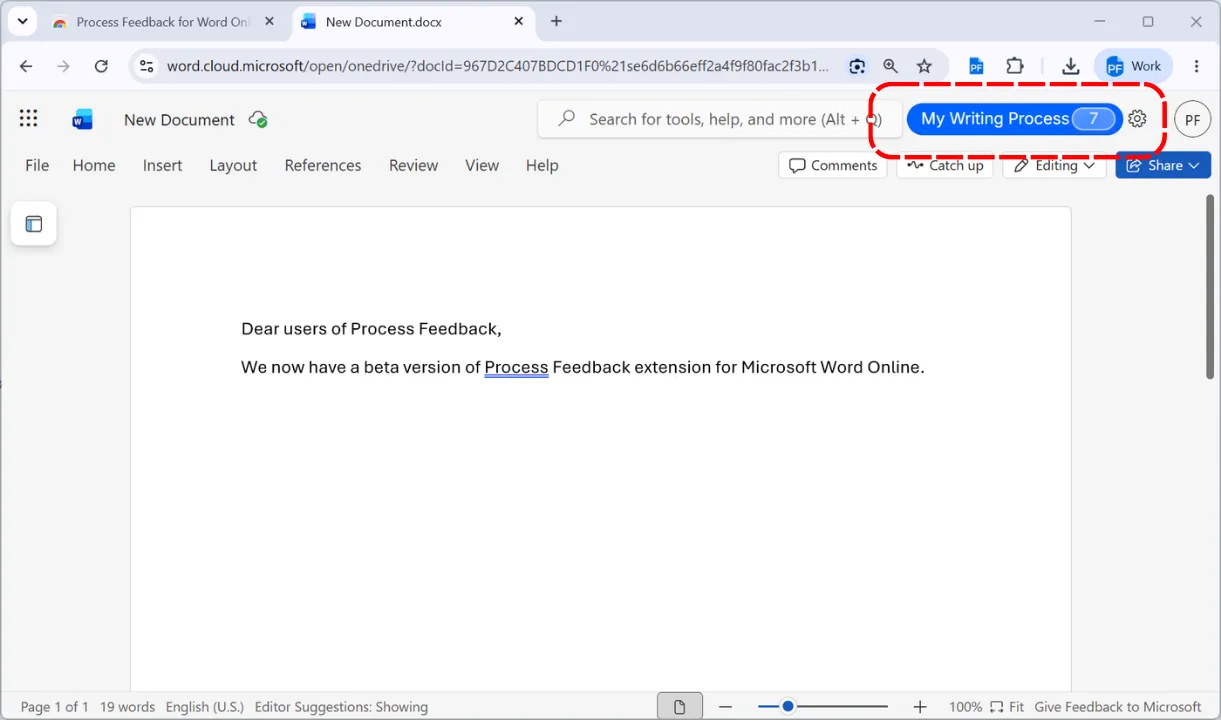Viewport: 1221px width, 723px height.
Task: Zoom out with the minus button
Action: pos(726,707)
